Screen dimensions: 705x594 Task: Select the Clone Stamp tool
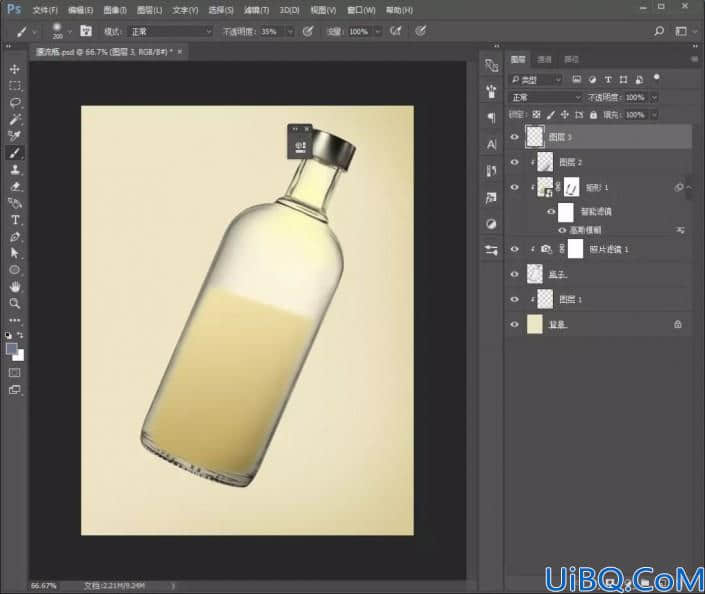pos(14,170)
